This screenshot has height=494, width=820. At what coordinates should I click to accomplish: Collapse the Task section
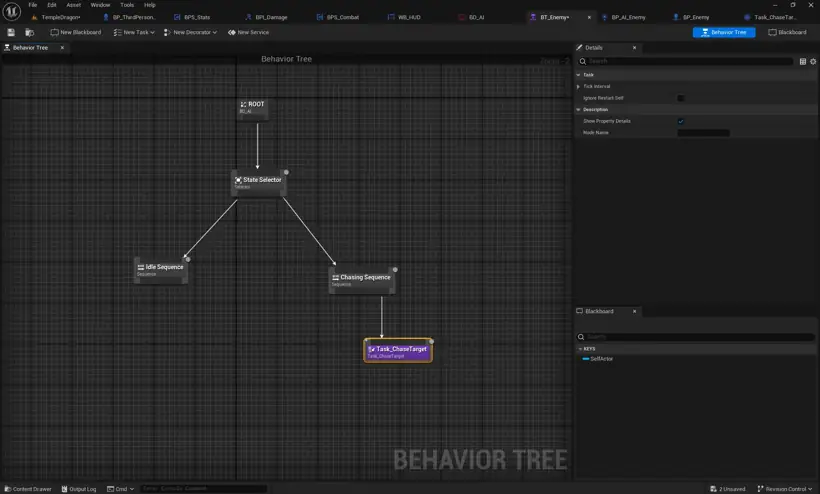click(x=578, y=75)
